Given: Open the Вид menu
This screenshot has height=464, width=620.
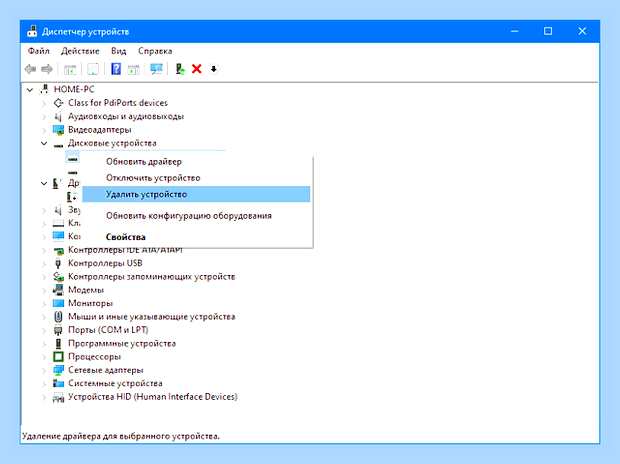Looking at the screenshot, I should coord(119,51).
